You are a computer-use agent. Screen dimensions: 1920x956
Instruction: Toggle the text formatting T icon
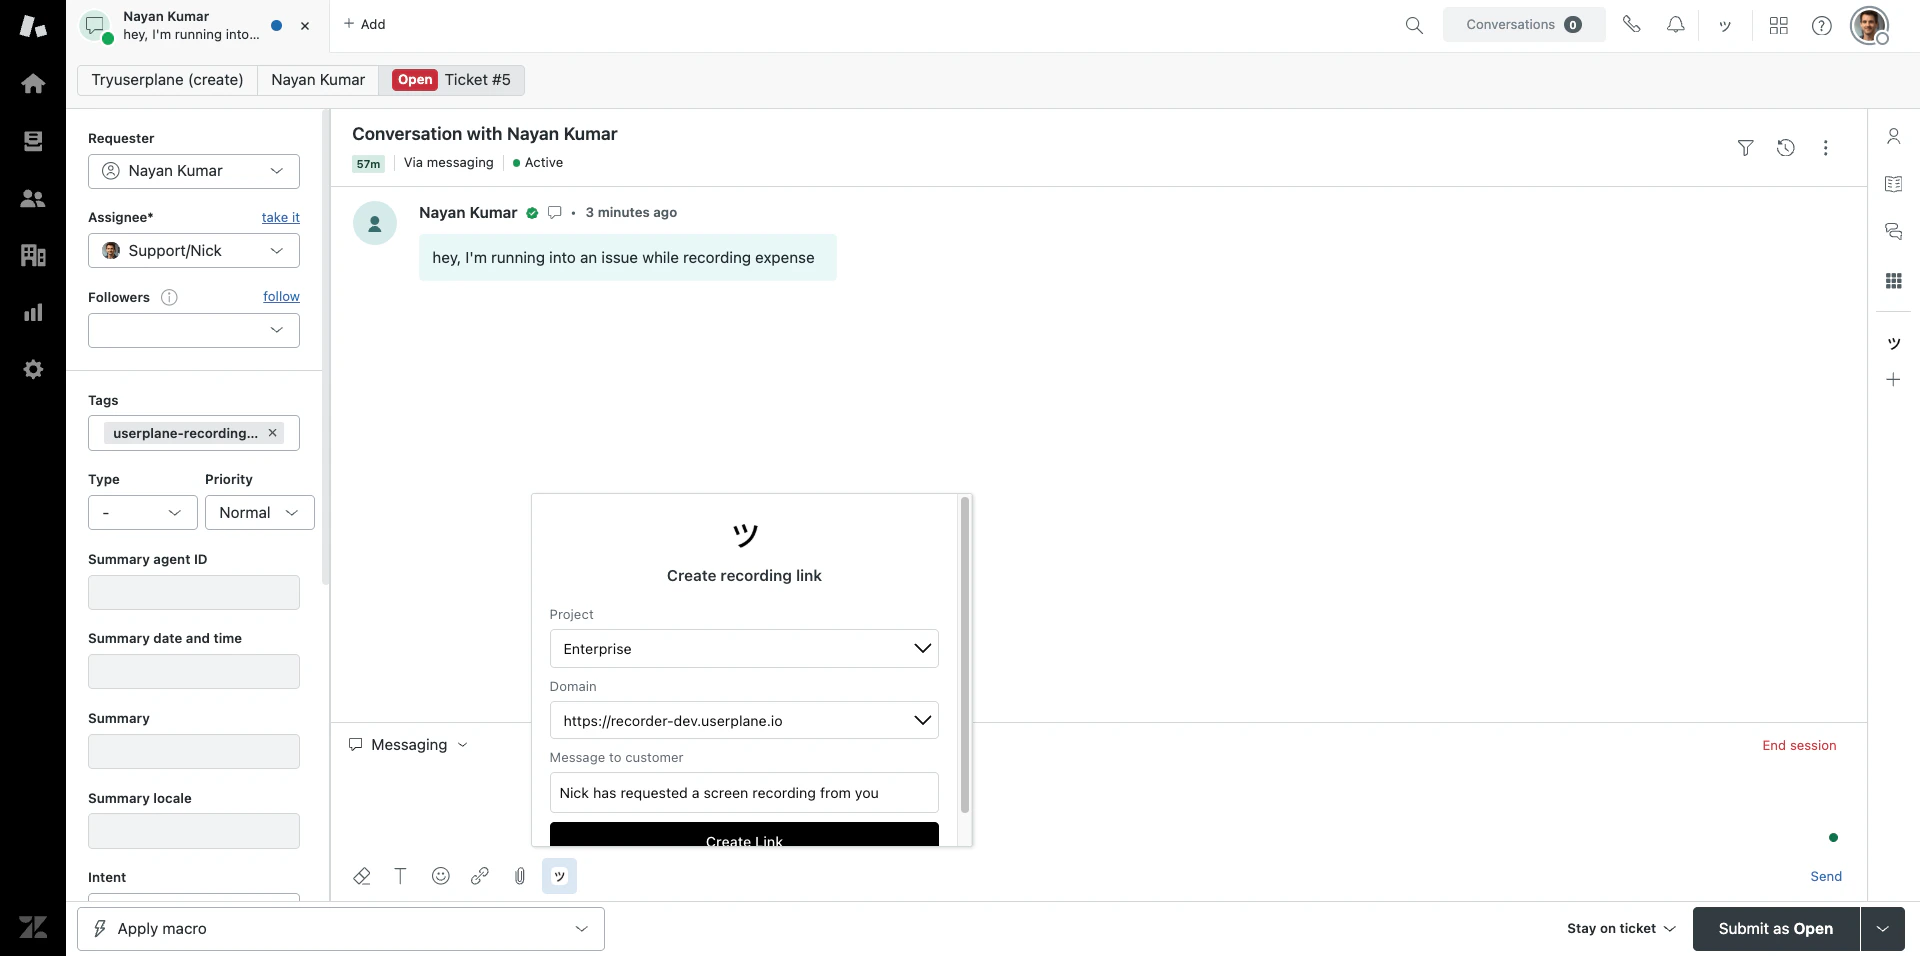[400, 876]
